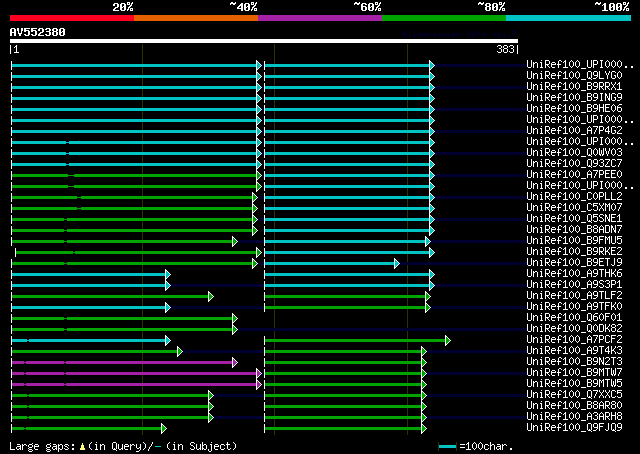This screenshot has width=640, height=454.
Task: Select the UniRef100_B9MTW7 label
Action: click(574, 373)
